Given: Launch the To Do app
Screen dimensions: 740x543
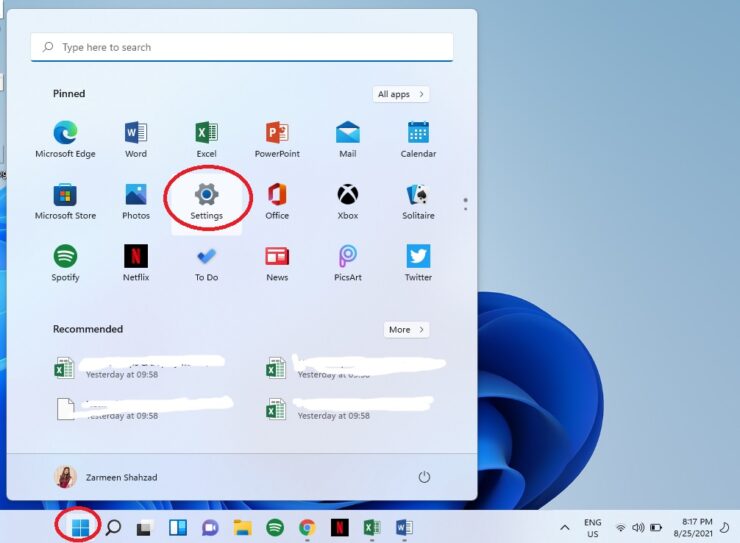Looking at the screenshot, I should tap(206, 261).
